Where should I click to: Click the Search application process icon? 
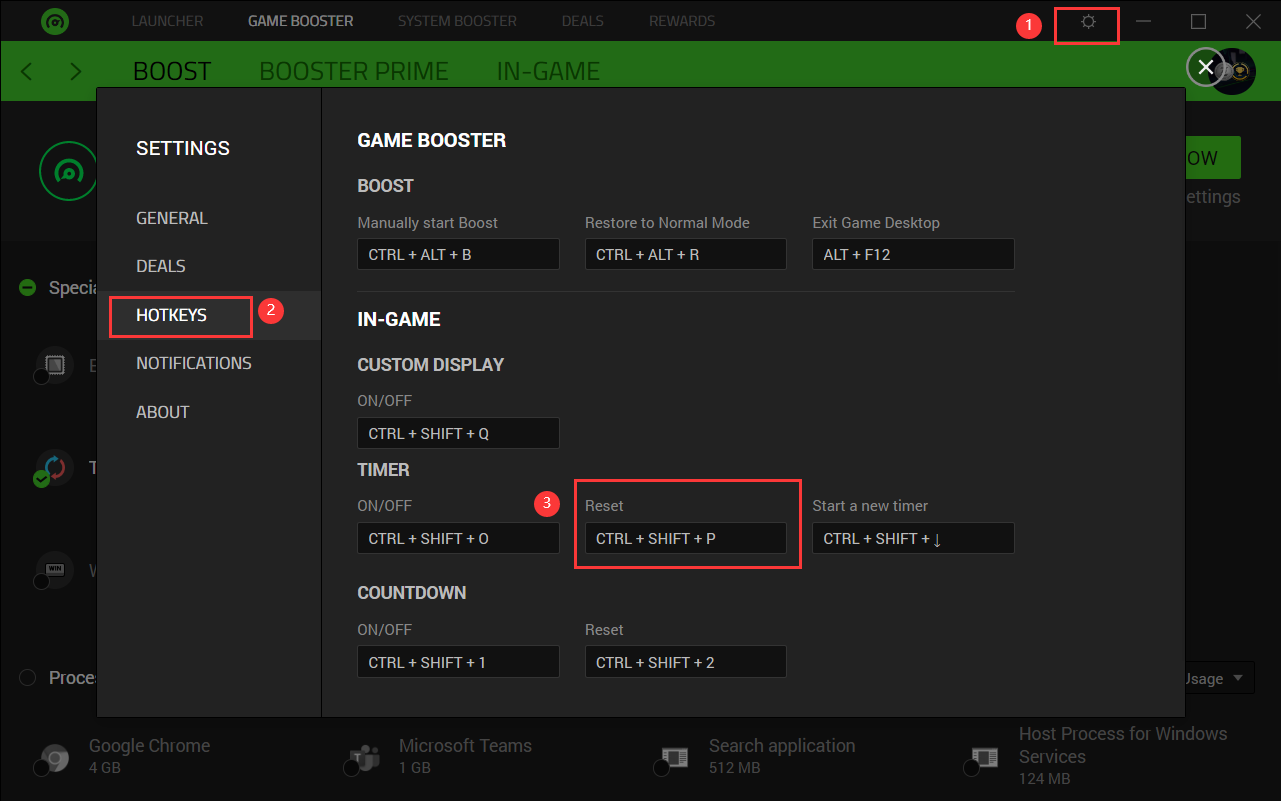(674, 757)
